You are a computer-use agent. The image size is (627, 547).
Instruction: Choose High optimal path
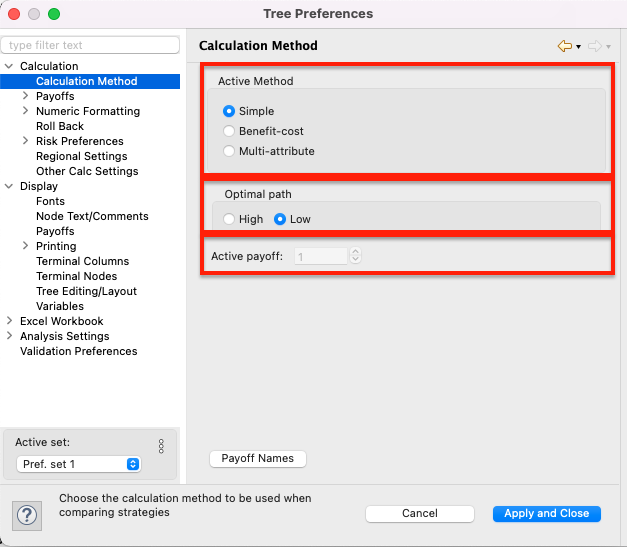pos(229,219)
